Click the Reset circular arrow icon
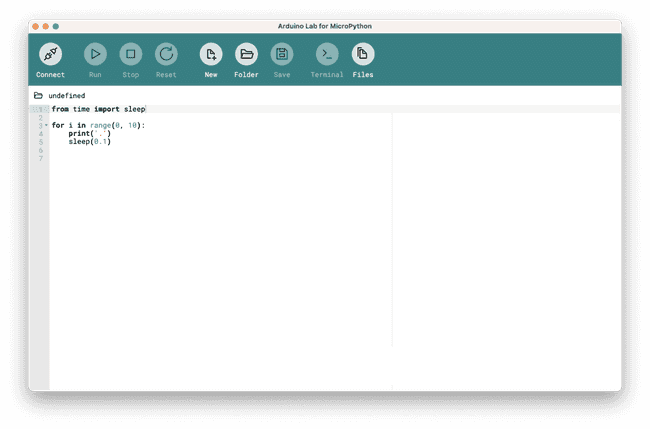Viewport: 650px width, 429px height. (166, 54)
